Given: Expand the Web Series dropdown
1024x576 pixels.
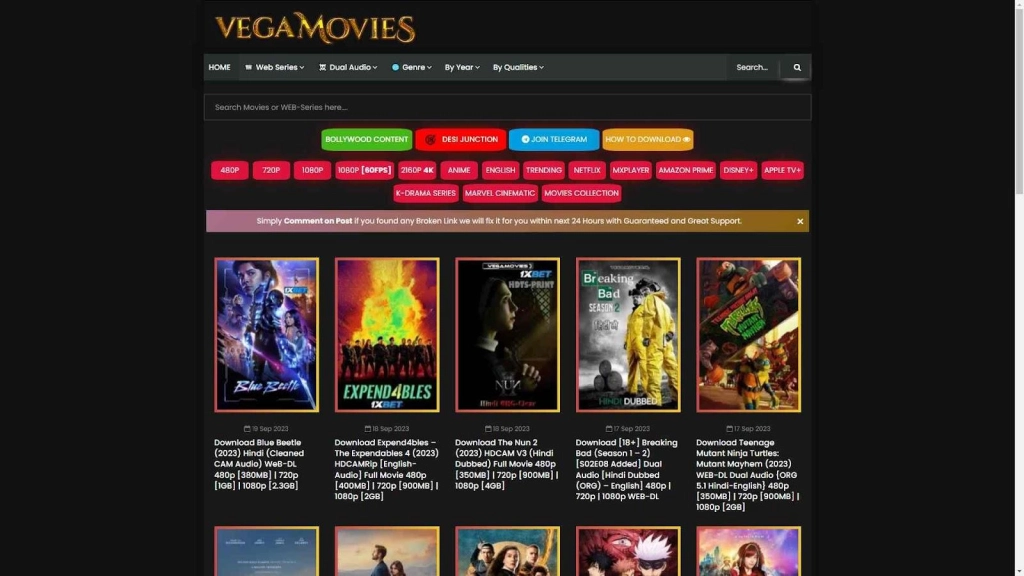Looking at the screenshot, I should coord(274,67).
